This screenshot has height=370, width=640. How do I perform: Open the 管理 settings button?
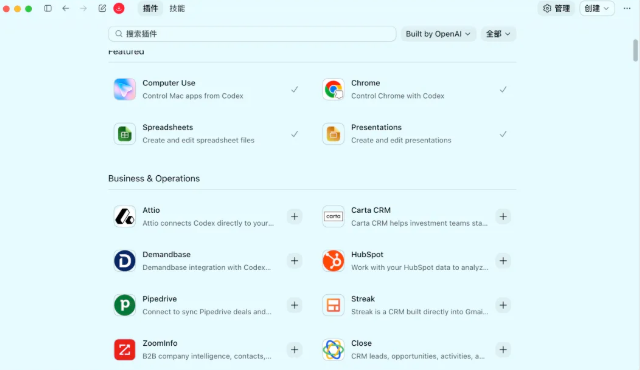click(556, 8)
